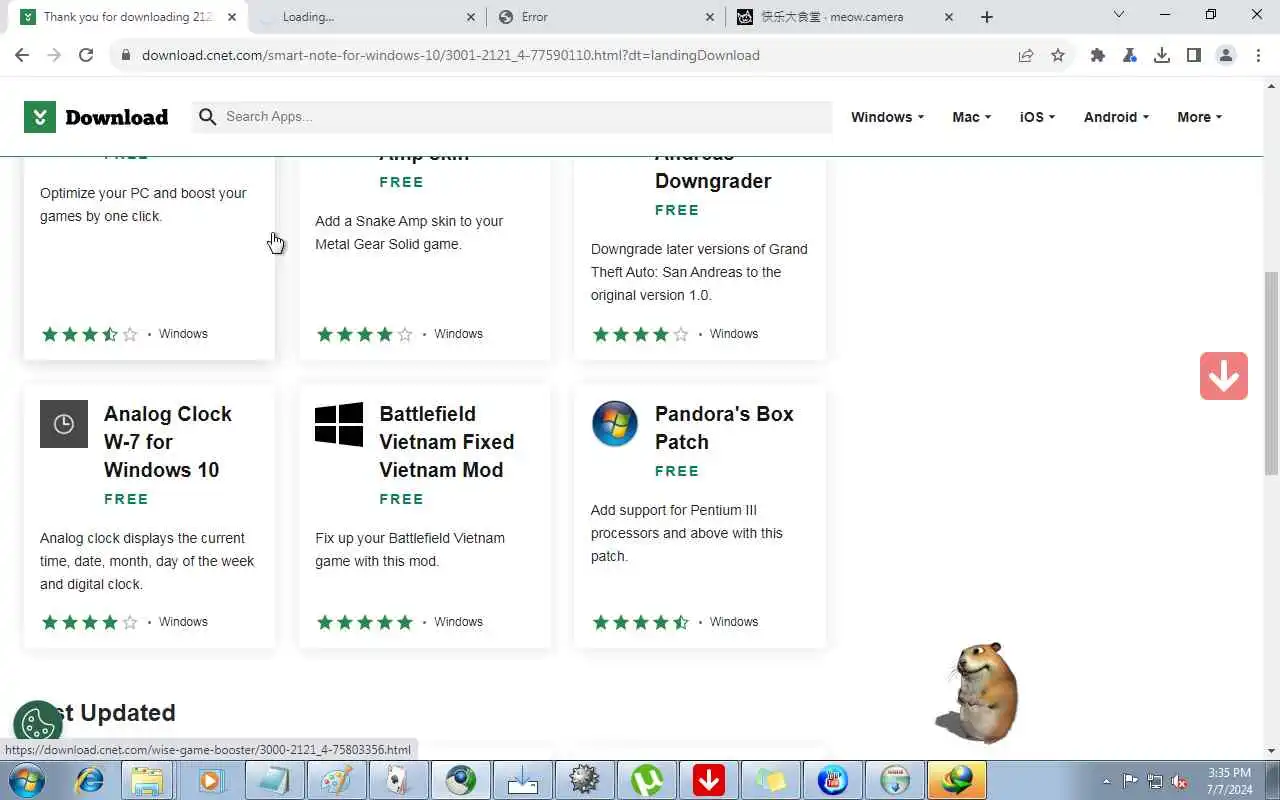Click the CNET Download logo

click(x=96, y=117)
